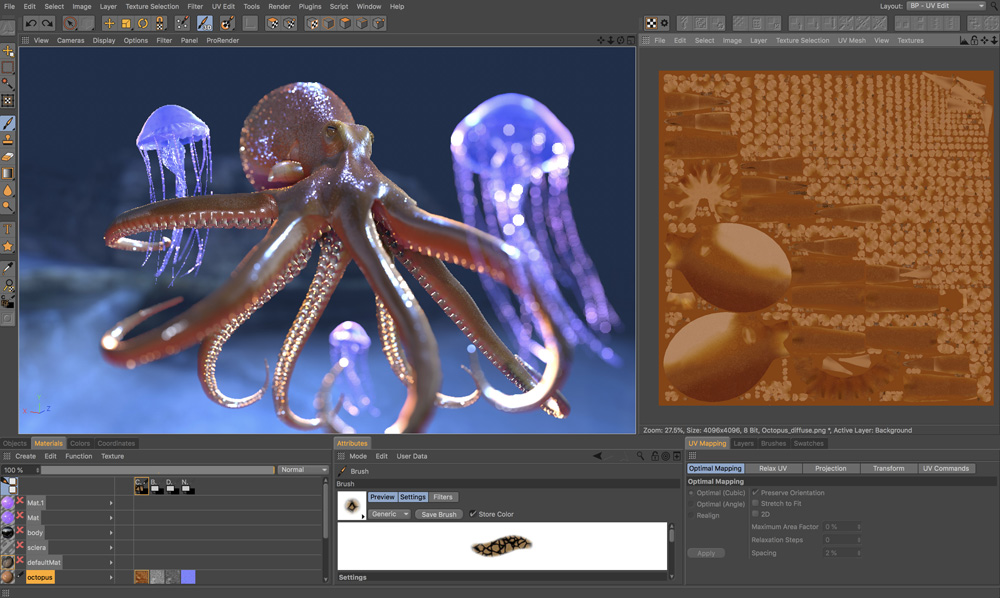Click the histogram icon in texture view header
The image size is (1000, 598).
(964, 40)
